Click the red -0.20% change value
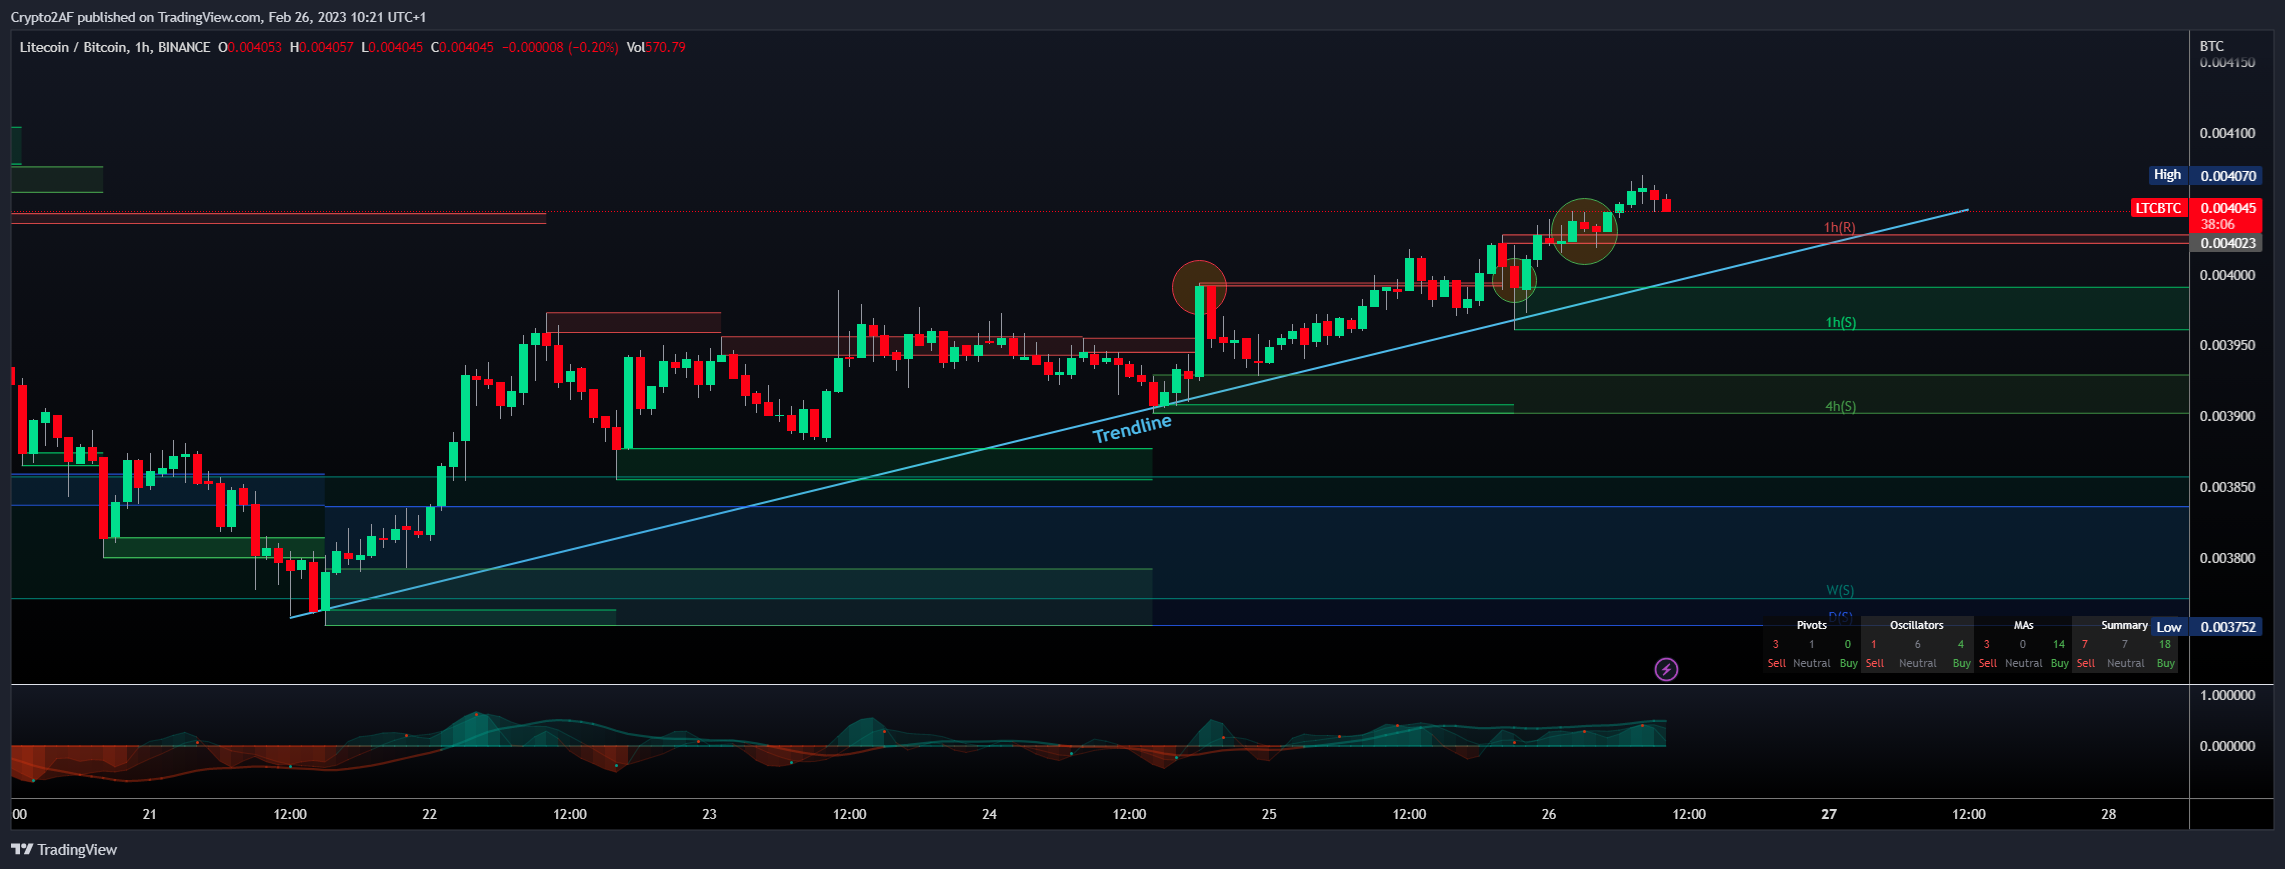The height and width of the screenshot is (869, 2285). coord(593,47)
